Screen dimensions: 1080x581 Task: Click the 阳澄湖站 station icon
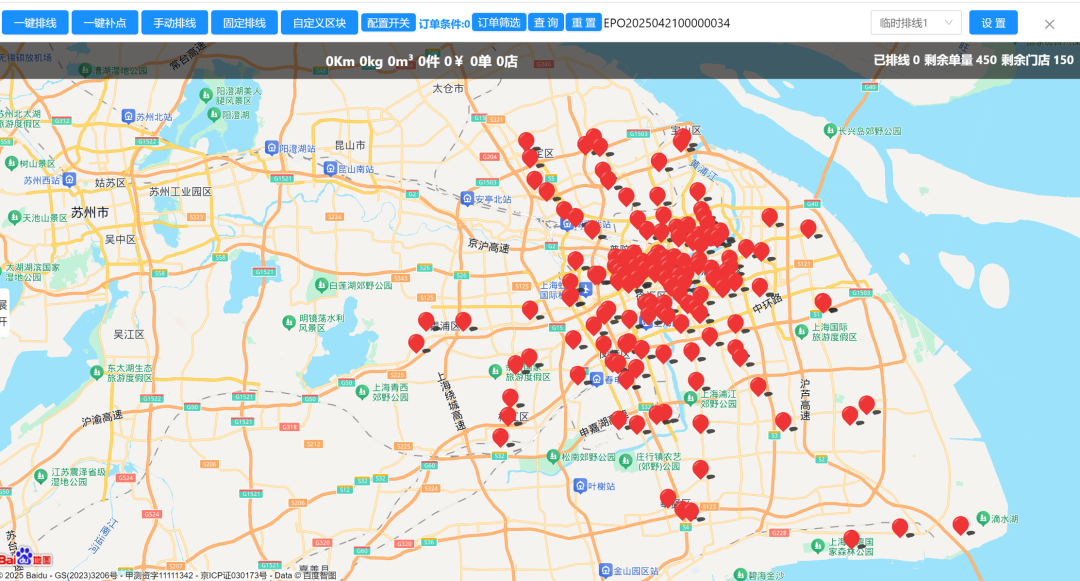pos(271,148)
